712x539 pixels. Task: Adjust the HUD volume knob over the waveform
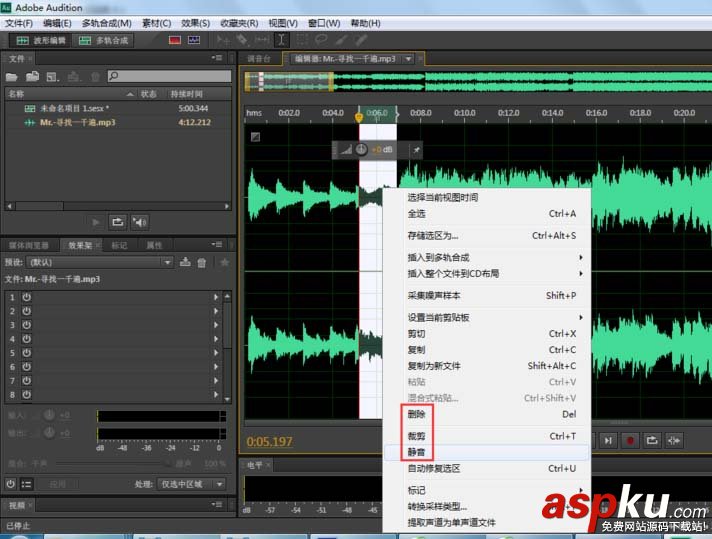(361, 149)
